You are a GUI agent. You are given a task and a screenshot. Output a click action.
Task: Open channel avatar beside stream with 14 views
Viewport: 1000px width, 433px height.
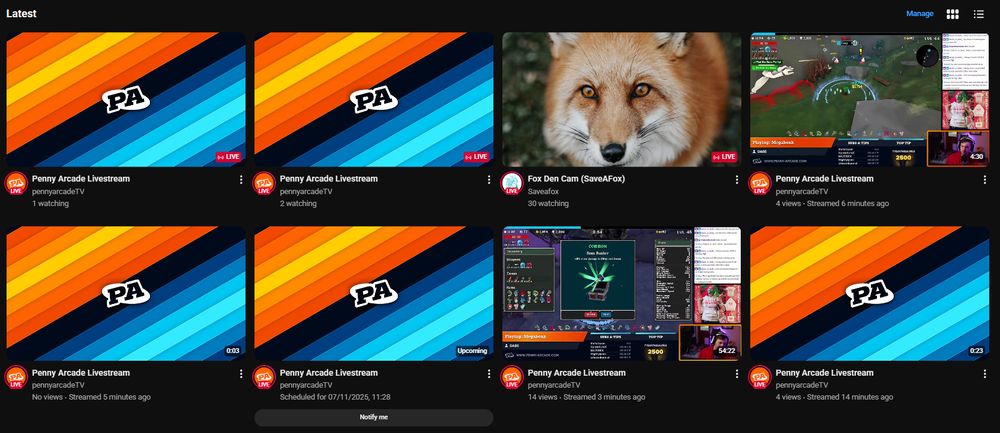click(511, 378)
